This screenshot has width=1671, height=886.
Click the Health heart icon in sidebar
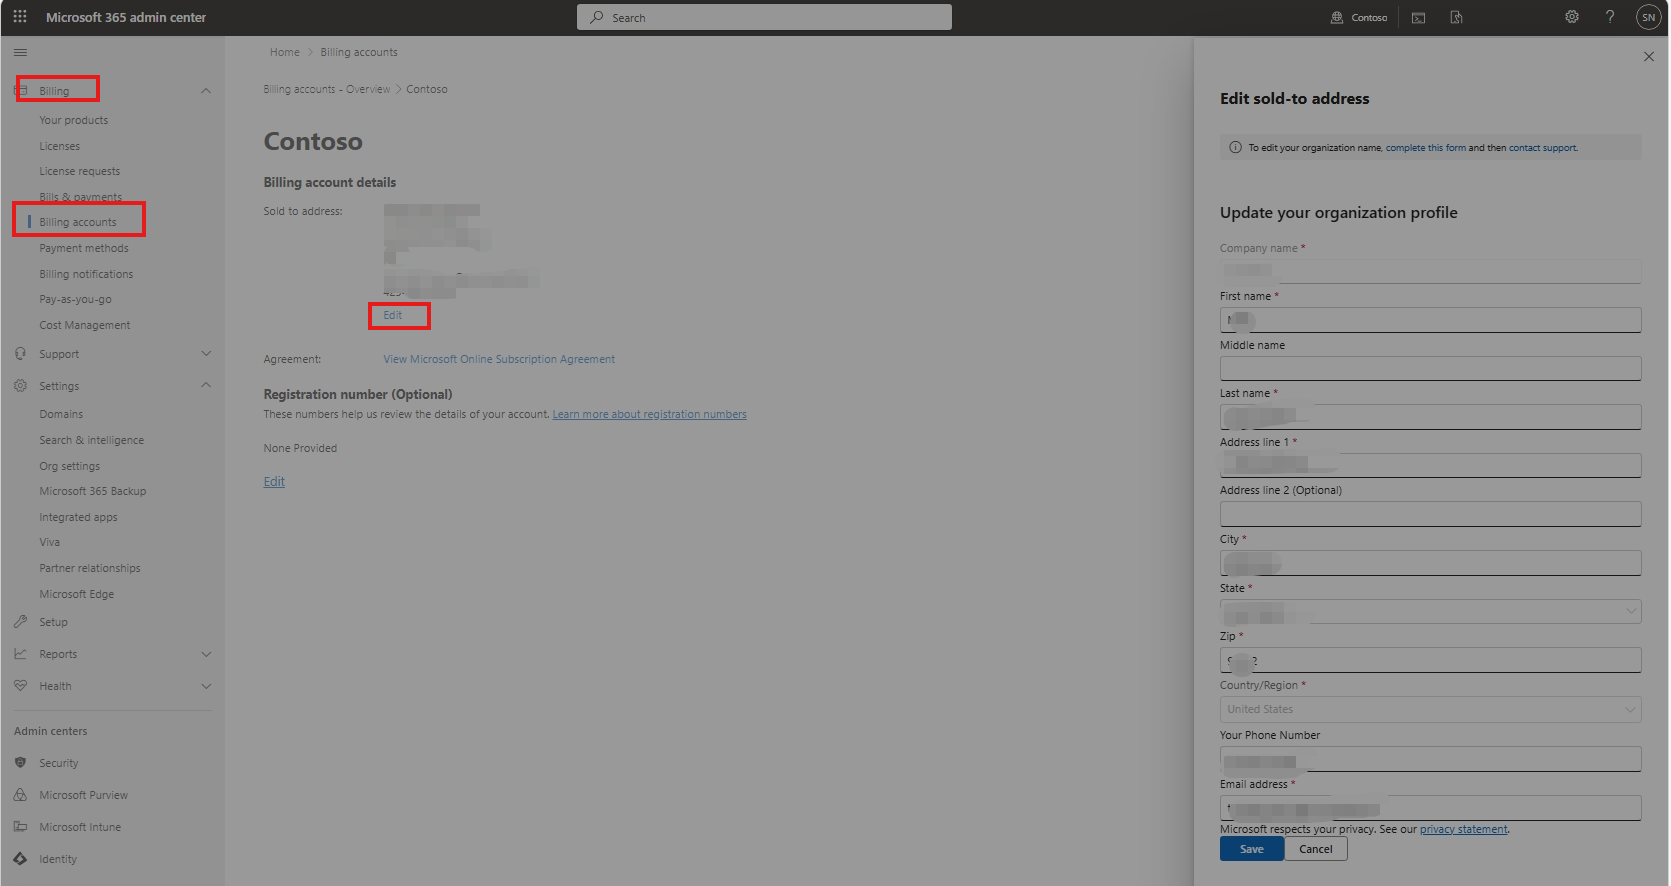coord(20,686)
